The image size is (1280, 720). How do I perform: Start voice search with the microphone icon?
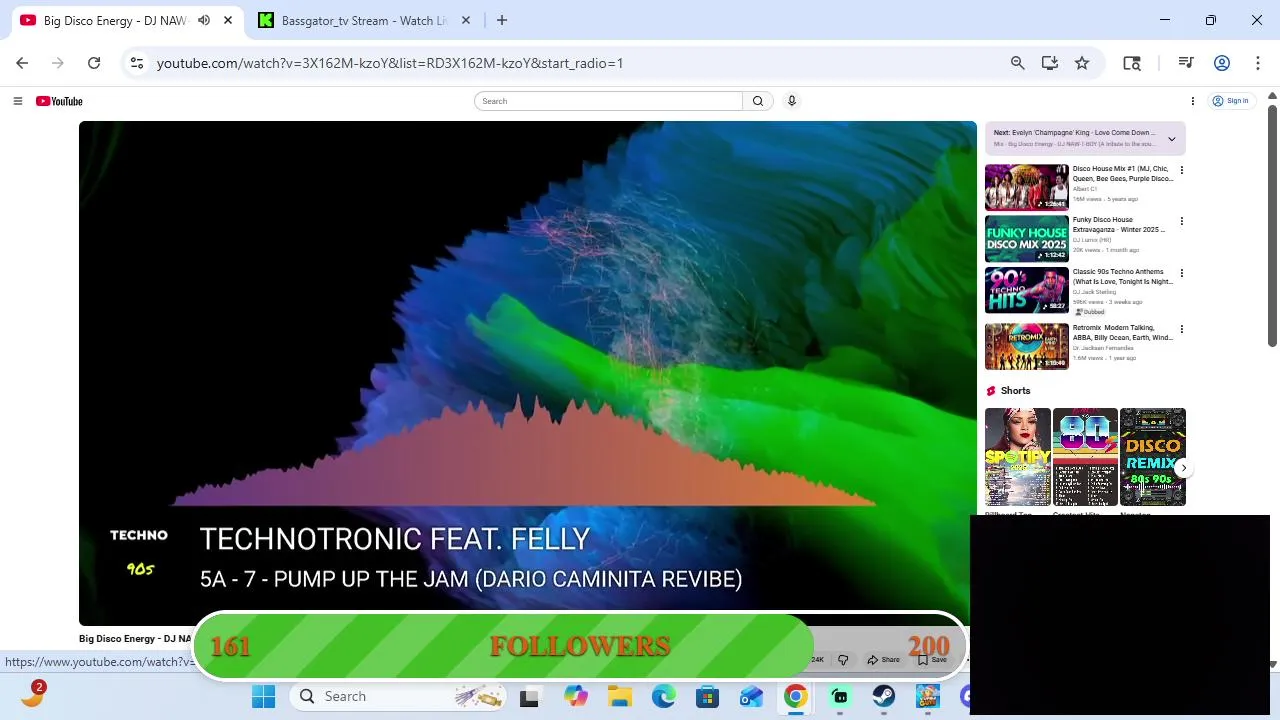click(x=792, y=101)
